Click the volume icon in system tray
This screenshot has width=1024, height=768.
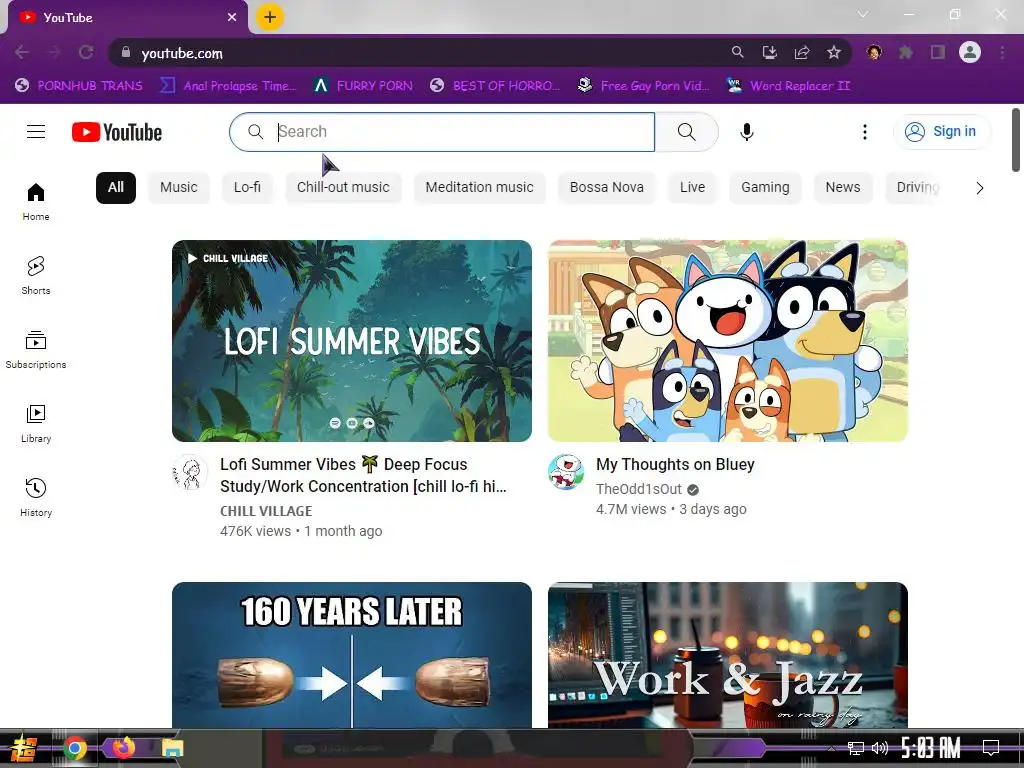pos(880,748)
